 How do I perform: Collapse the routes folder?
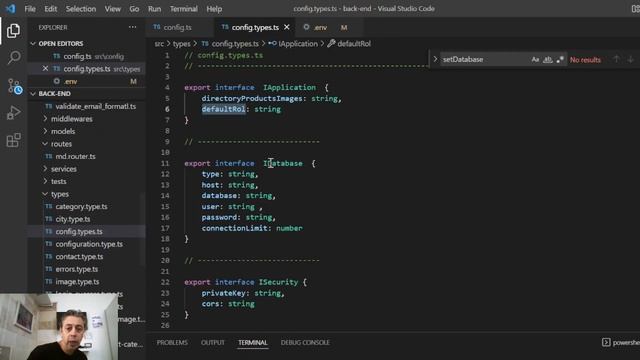pos(61,144)
